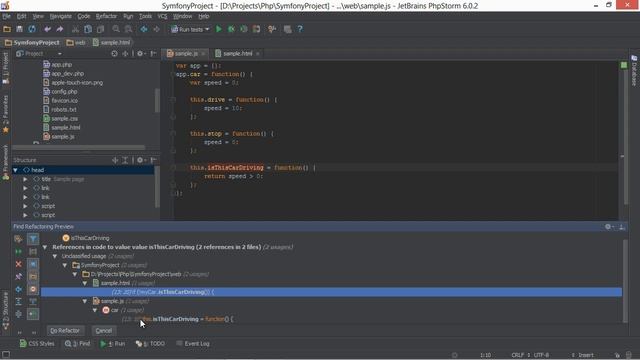Open the Tools menu
Viewport: 640px width, 360px height.
click(145, 16)
